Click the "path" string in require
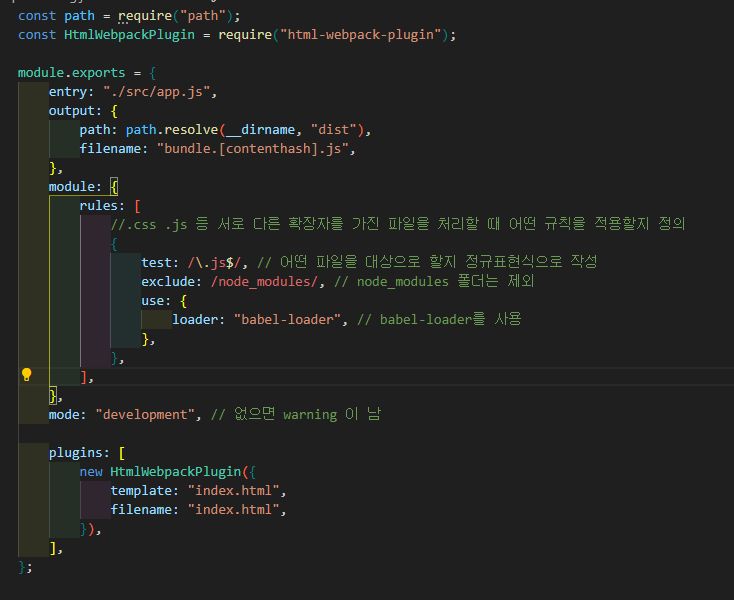Screen dimensions: 734x600 pyautogui.click(x=203, y=16)
